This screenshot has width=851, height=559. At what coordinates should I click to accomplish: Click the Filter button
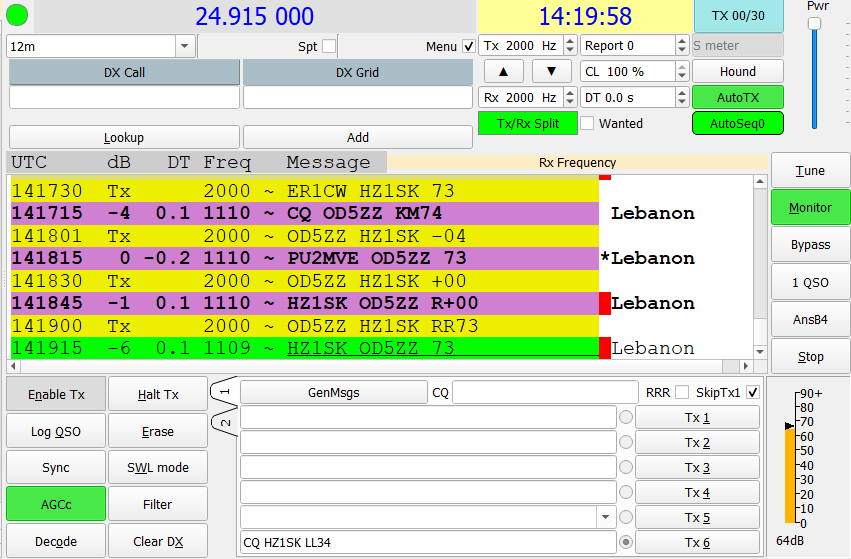[158, 504]
